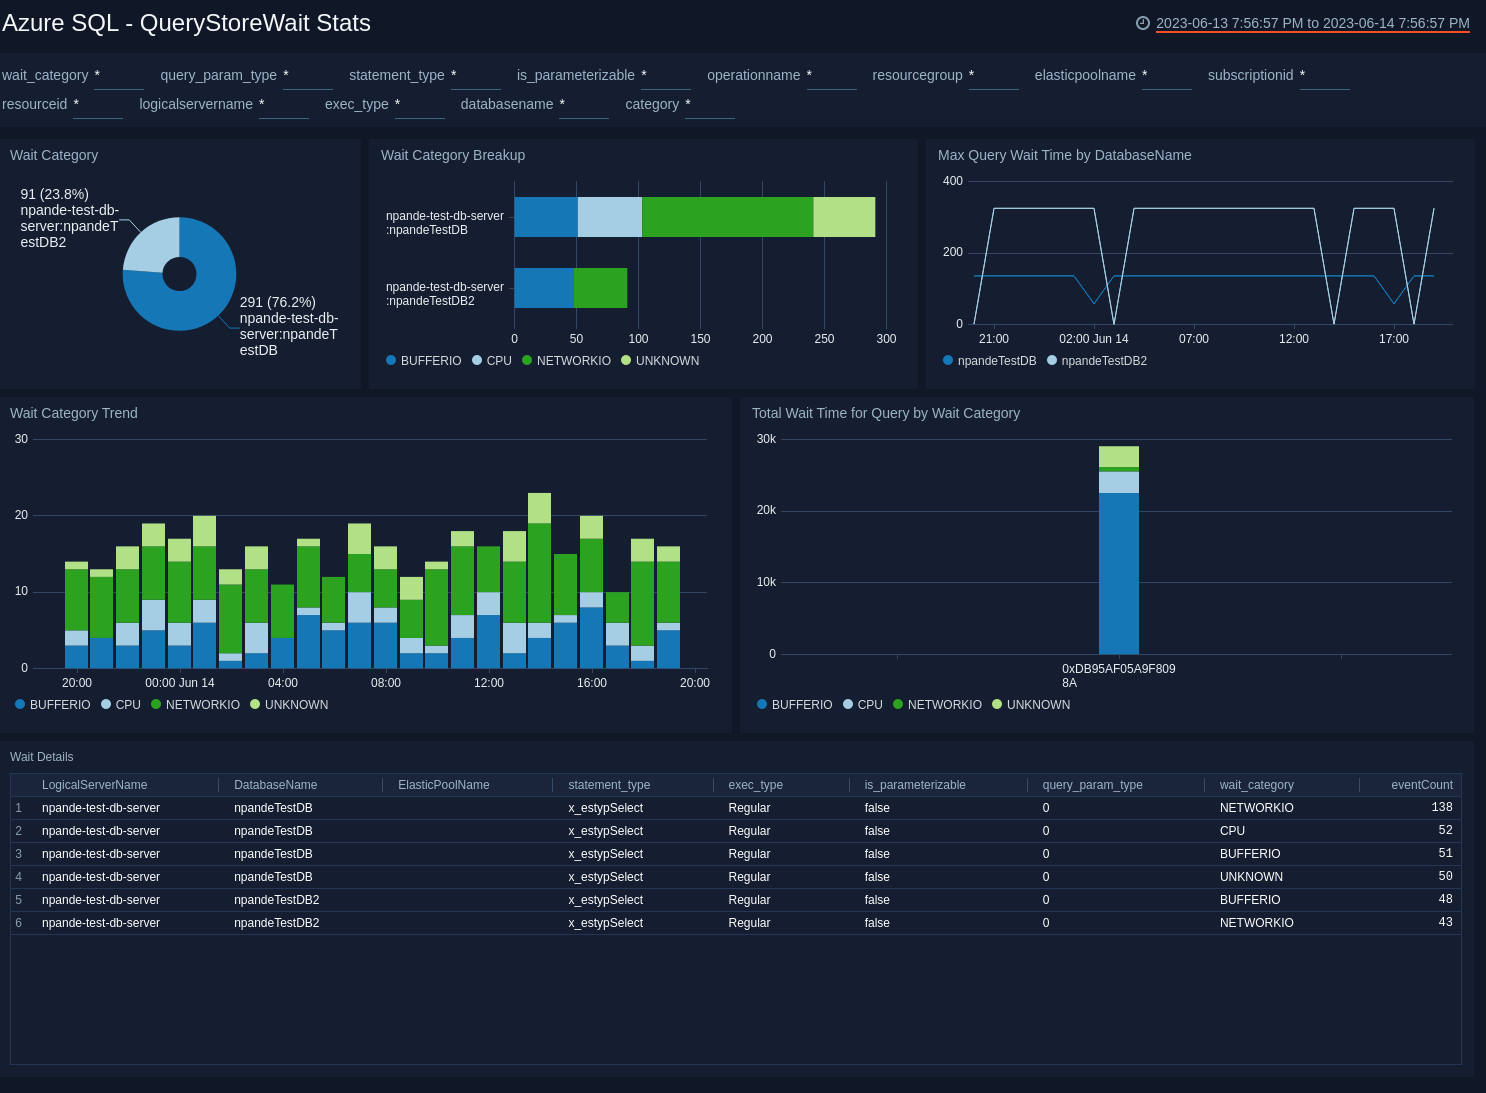1486x1093 pixels.
Task: Edit the is_parameterizable filter field
Action: (666, 76)
